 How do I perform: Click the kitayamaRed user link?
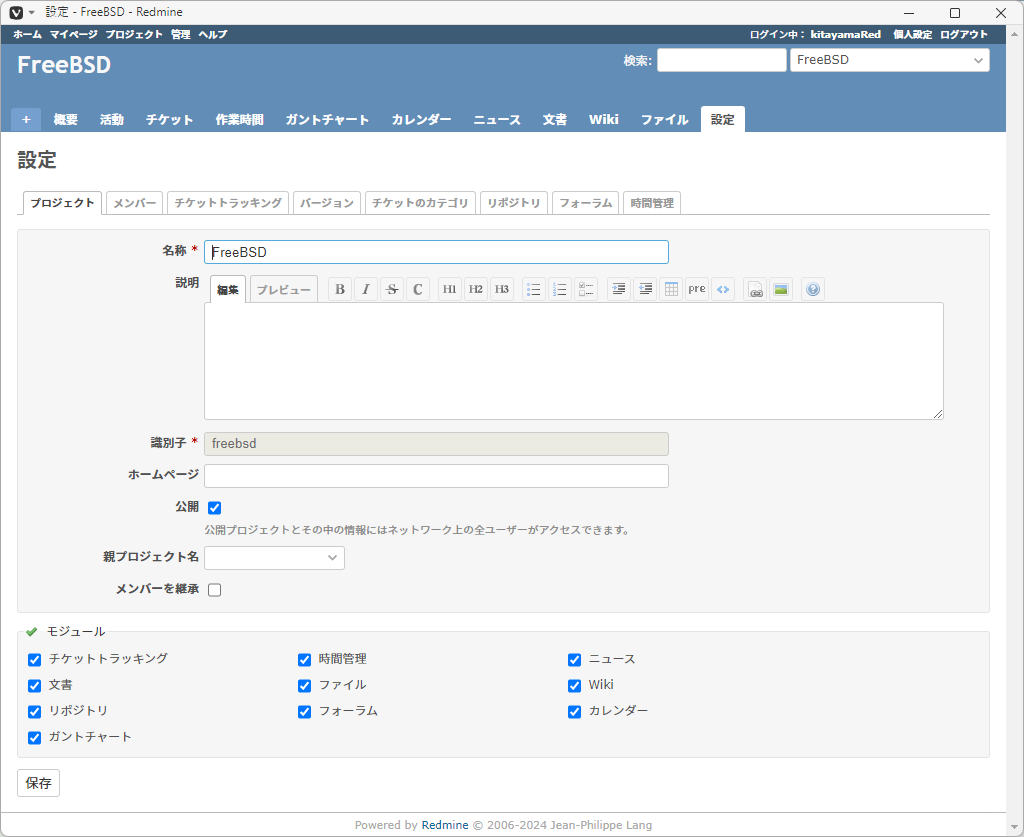[x=846, y=35]
